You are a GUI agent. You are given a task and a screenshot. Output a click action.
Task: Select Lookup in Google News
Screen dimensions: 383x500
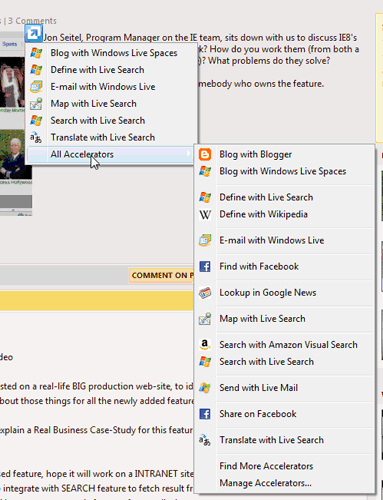coord(284,293)
